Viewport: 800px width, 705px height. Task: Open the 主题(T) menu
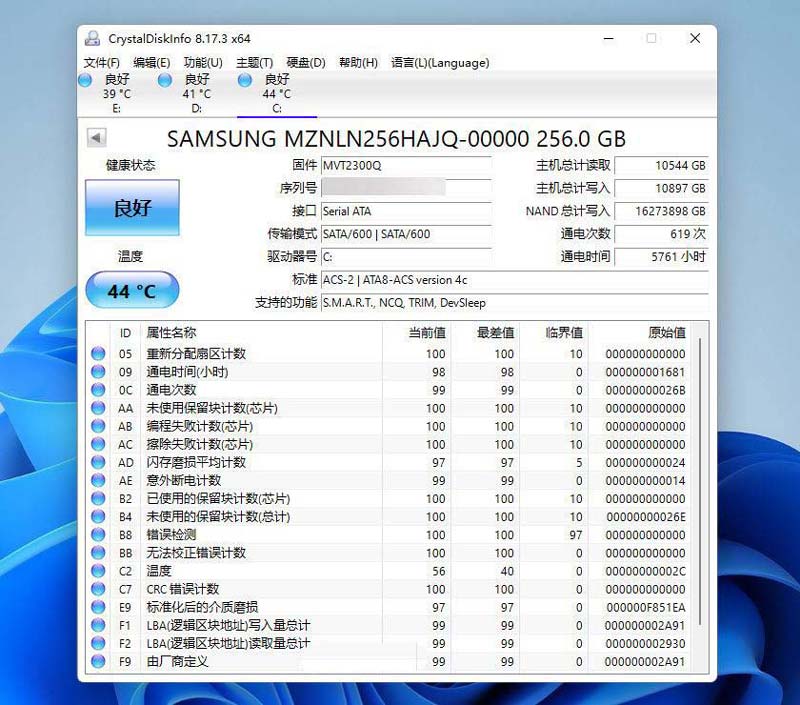[x=254, y=62]
